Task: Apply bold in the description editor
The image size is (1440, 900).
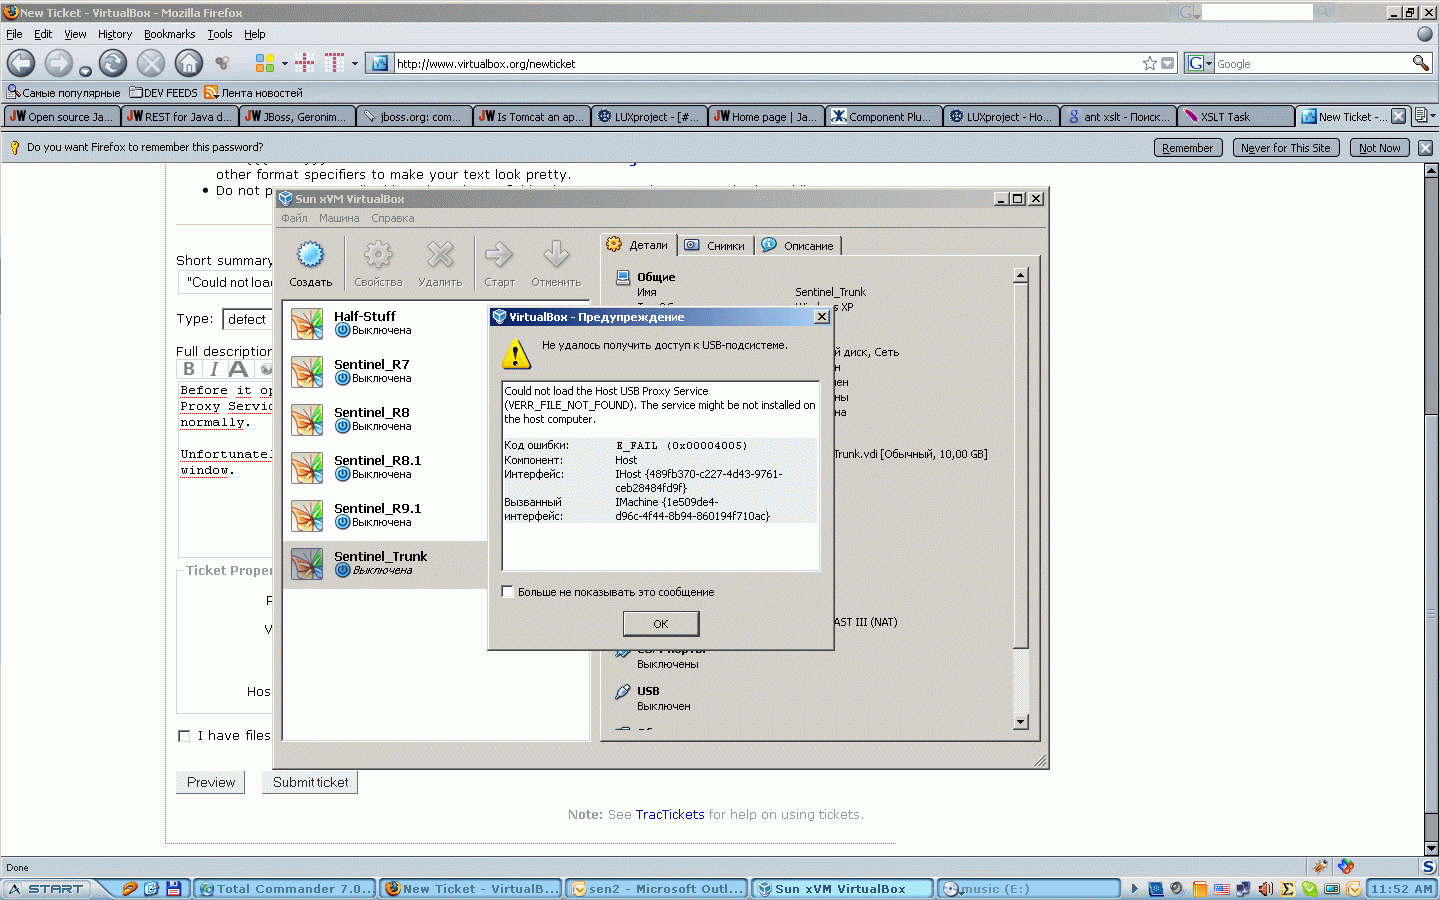Action: click(189, 369)
